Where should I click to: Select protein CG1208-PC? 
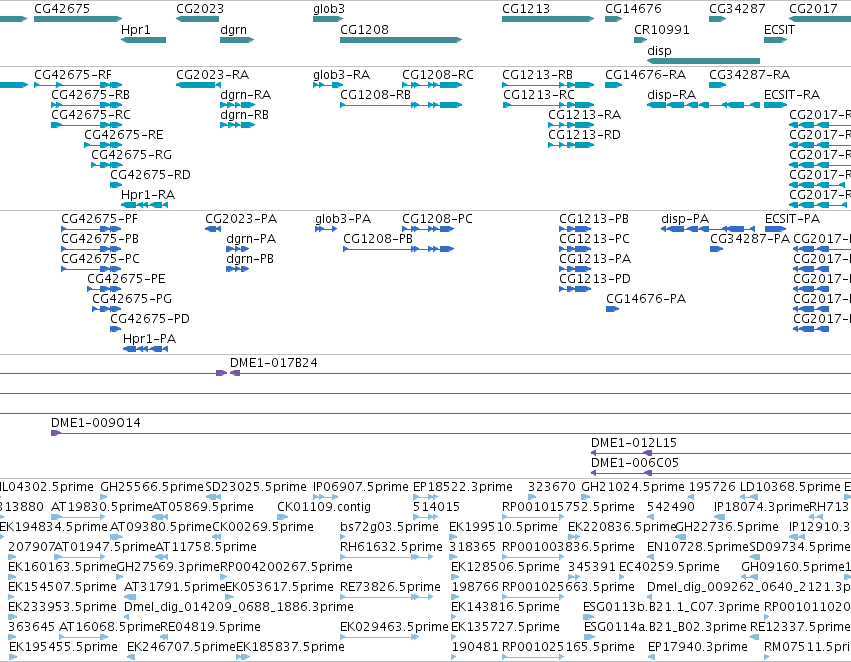tap(428, 229)
